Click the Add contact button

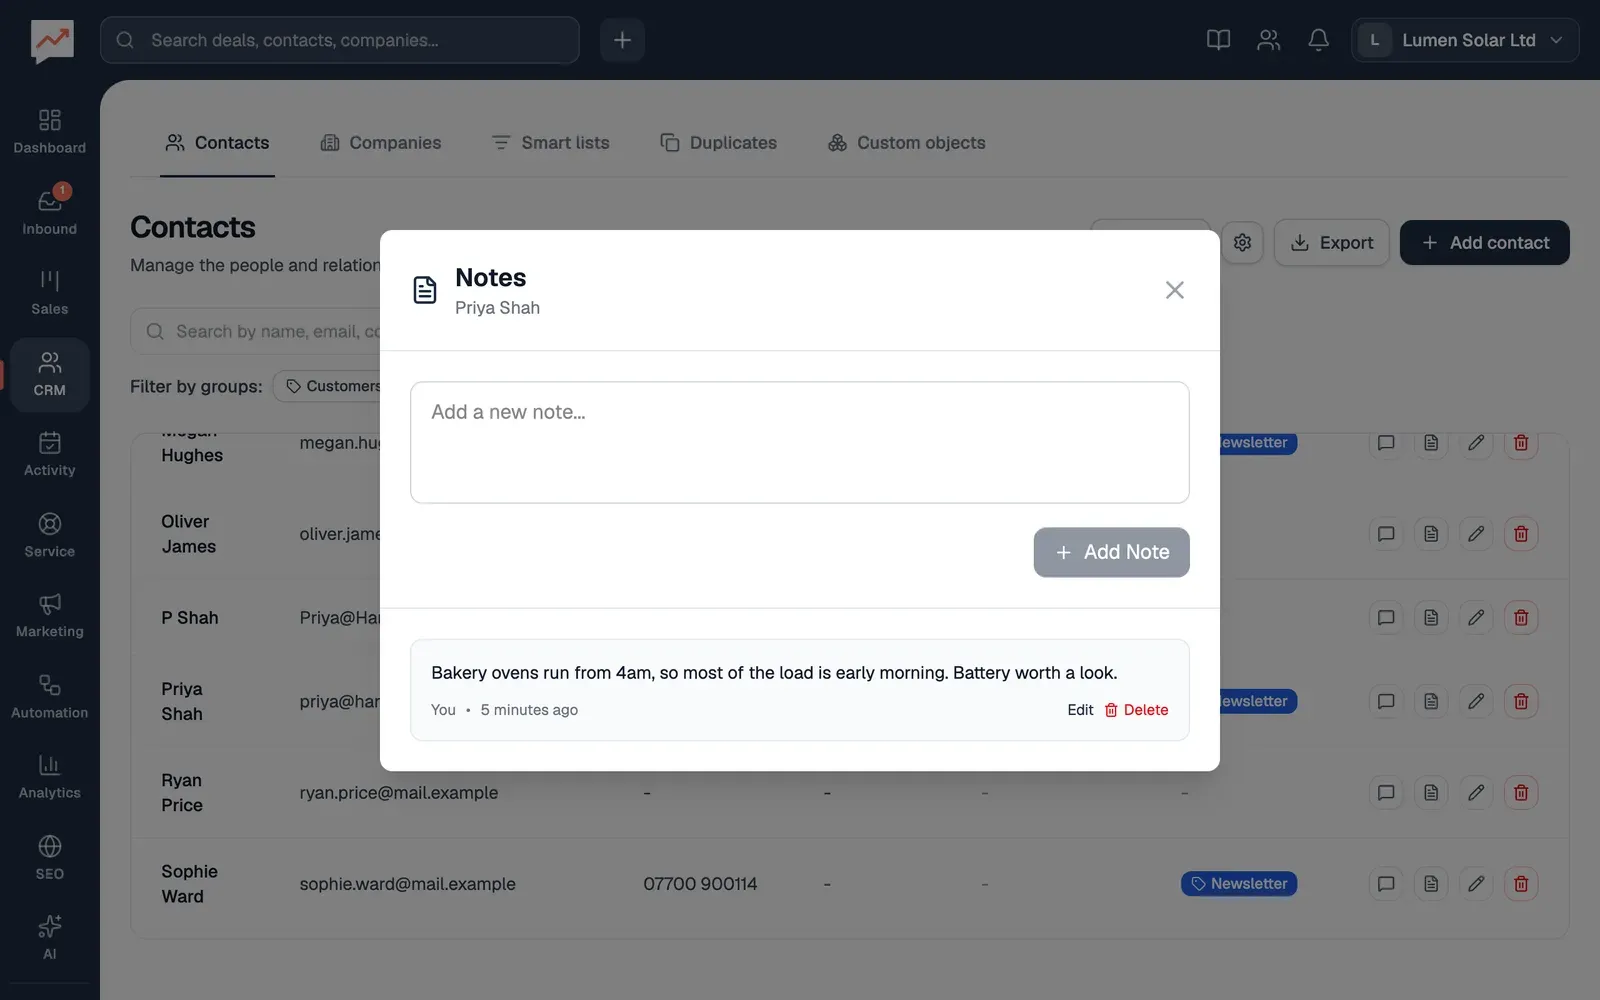pos(1485,243)
